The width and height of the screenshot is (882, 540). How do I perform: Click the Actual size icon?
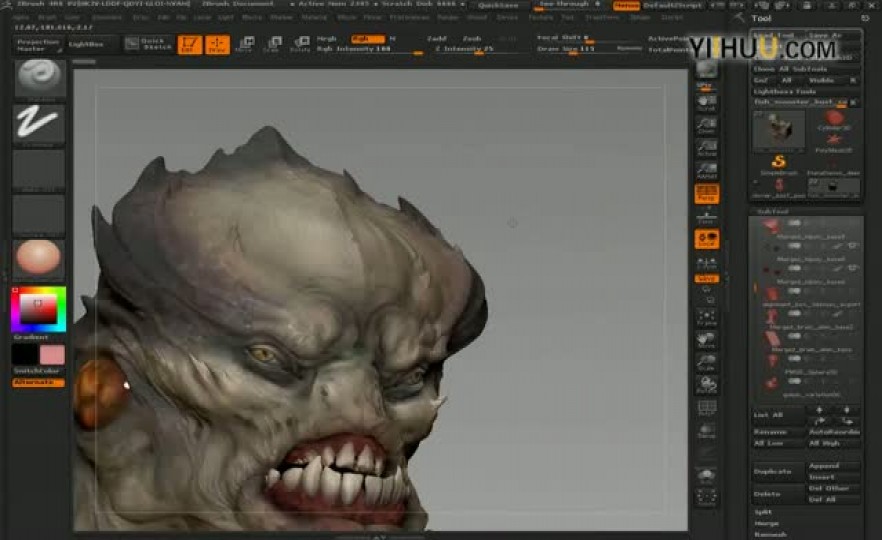tap(706, 148)
